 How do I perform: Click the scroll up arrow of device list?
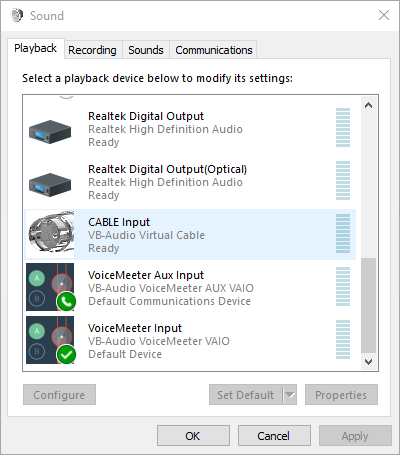click(x=368, y=105)
